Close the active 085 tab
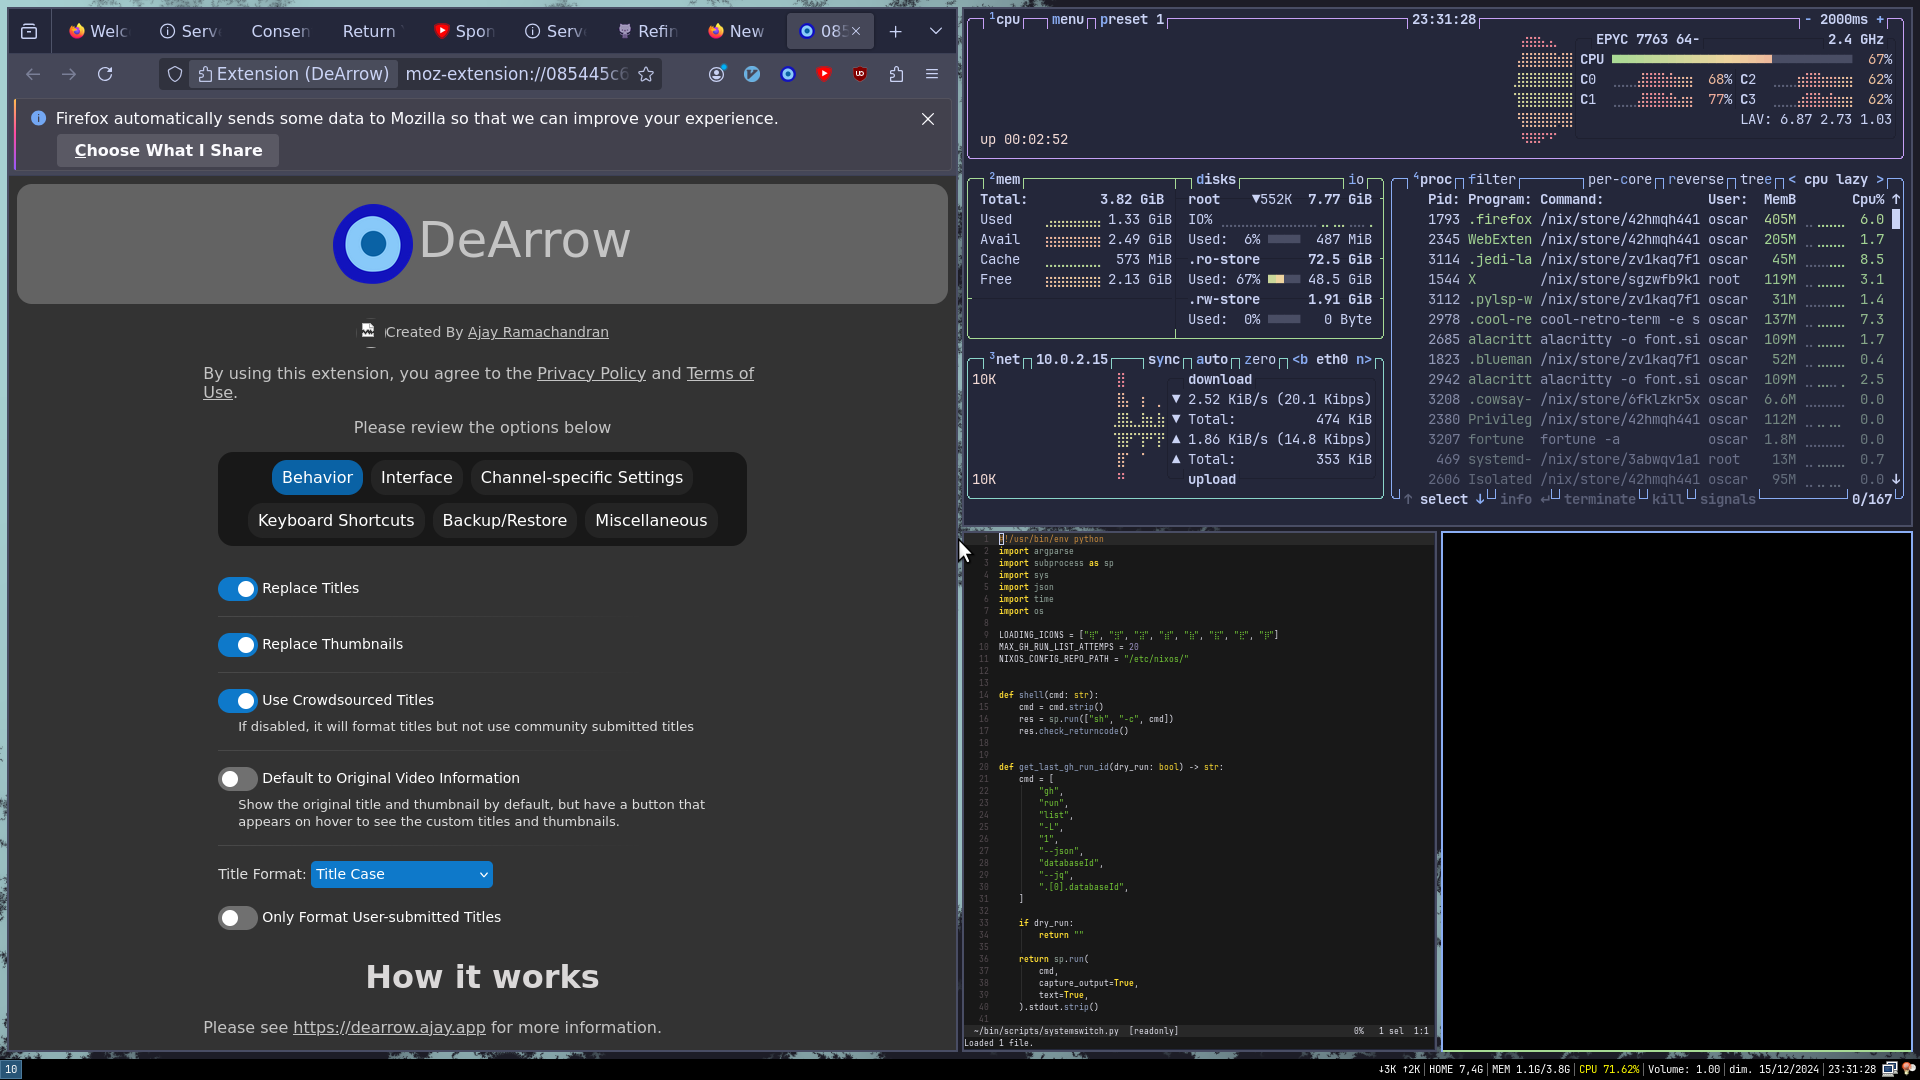The image size is (1920, 1080). pyautogui.click(x=856, y=31)
